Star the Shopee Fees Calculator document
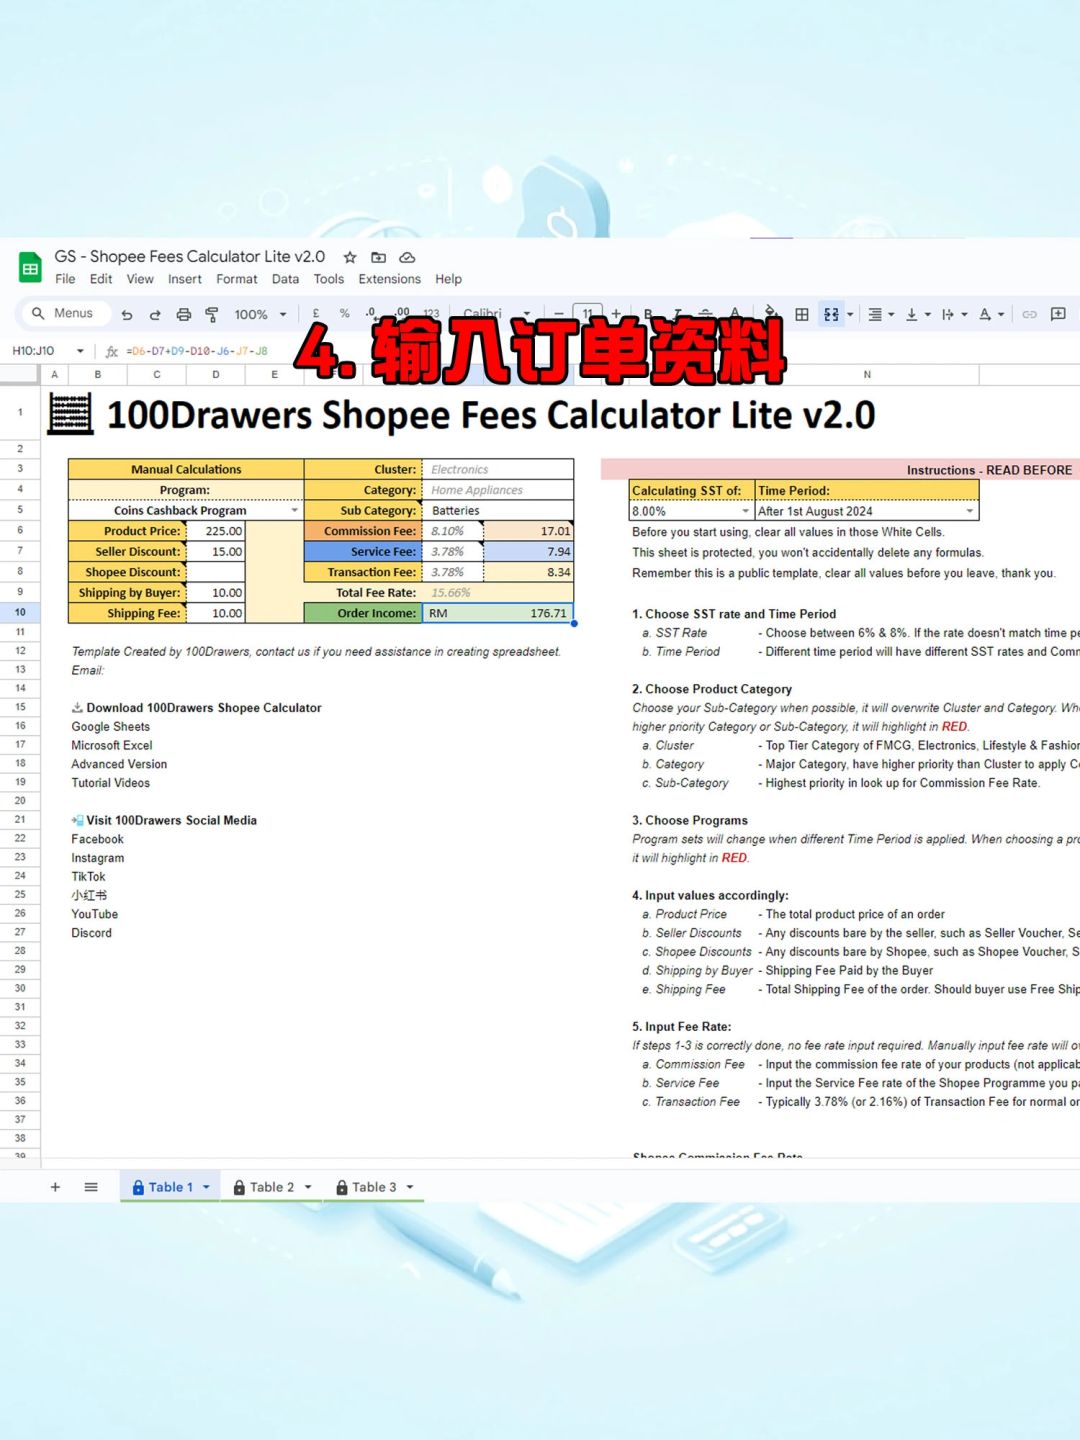Image resolution: width=1080 pixels, height=1440 pixels. coord(350,257)
